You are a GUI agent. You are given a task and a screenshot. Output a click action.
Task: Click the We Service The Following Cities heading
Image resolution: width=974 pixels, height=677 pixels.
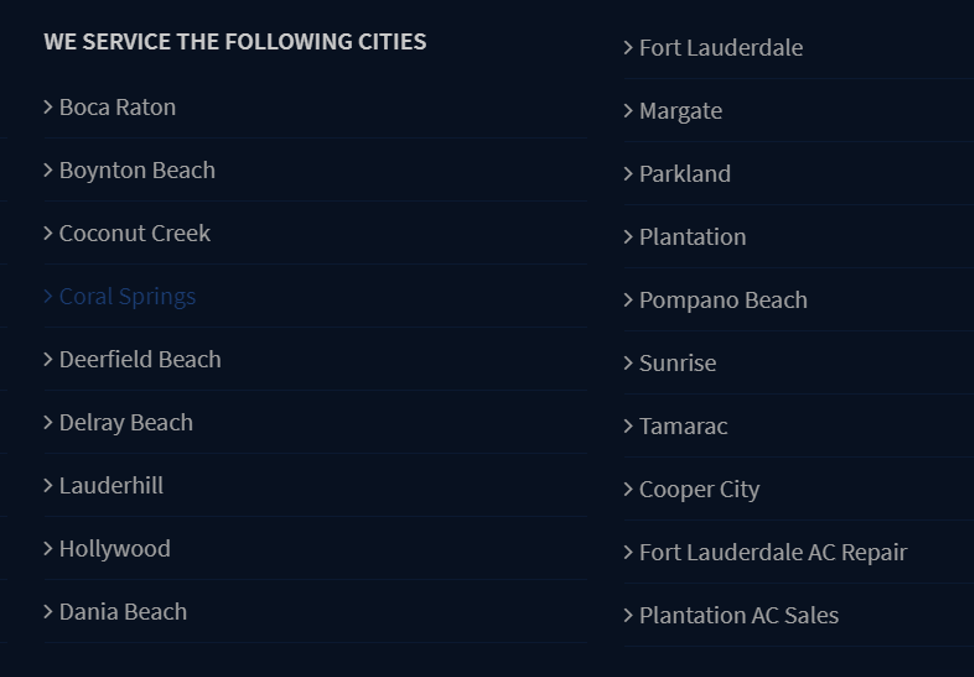[235, 42]
